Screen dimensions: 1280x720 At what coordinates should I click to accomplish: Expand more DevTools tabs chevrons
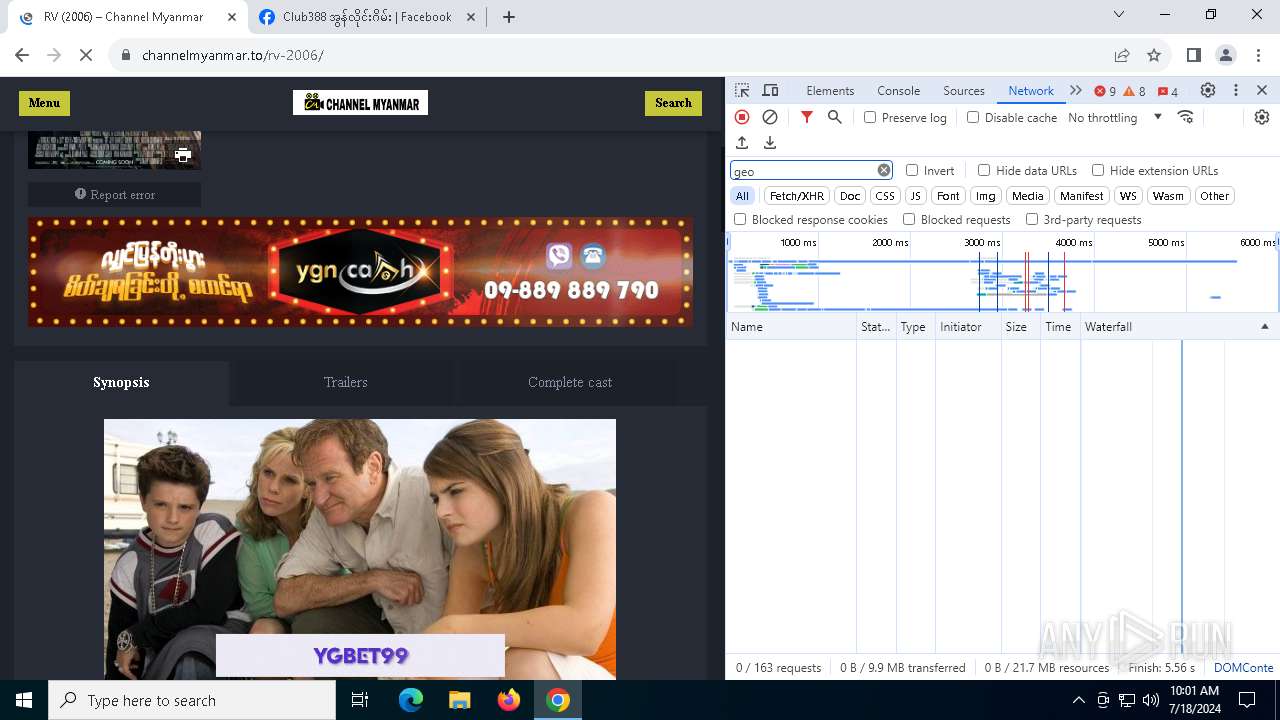tap(1076, 90)
